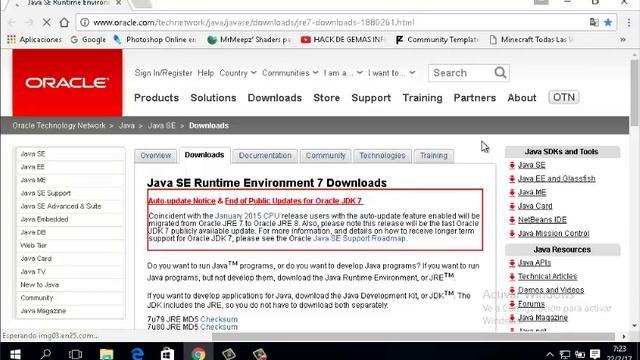This screenshot has height=360, width=640.
Task: Expand the Country dropdown
Action: tap(238, 73)
